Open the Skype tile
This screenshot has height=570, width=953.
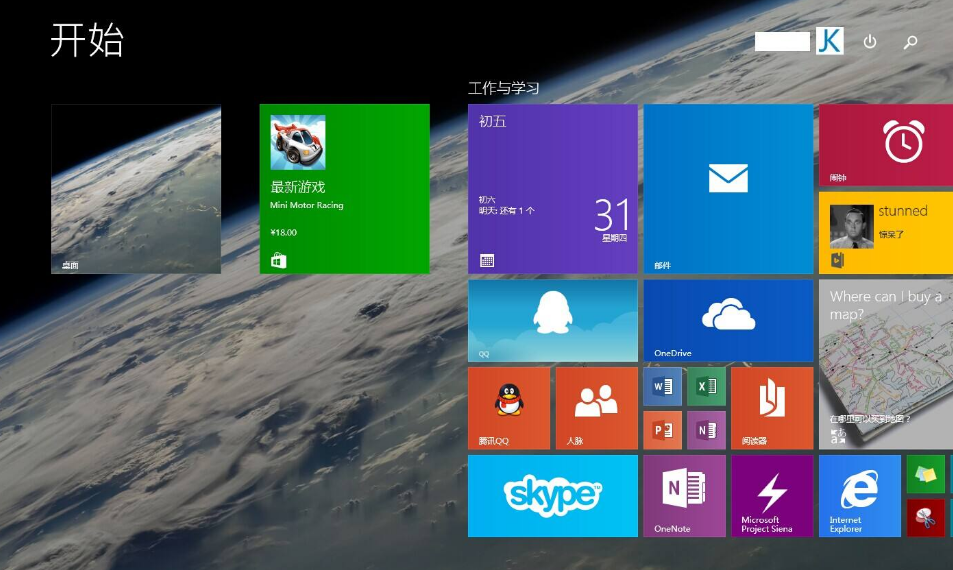[x=552, y=495]
